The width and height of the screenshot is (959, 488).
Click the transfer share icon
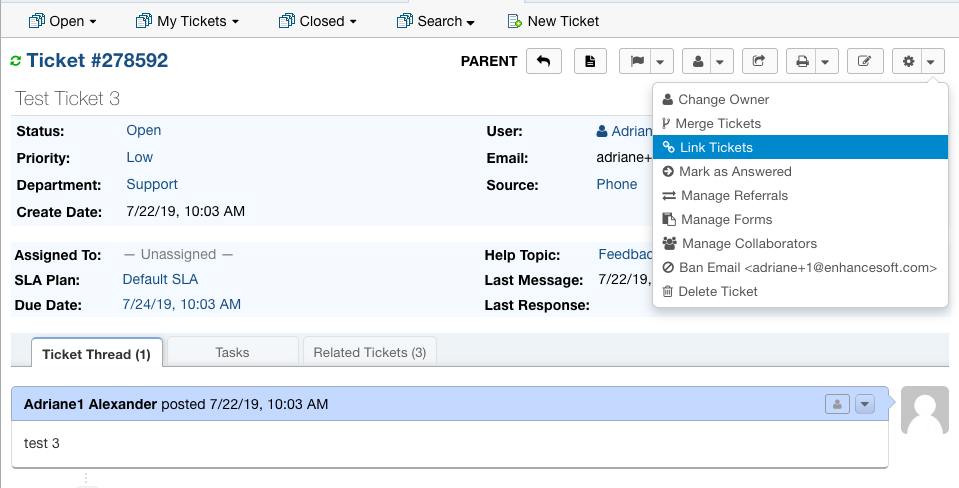759,62
